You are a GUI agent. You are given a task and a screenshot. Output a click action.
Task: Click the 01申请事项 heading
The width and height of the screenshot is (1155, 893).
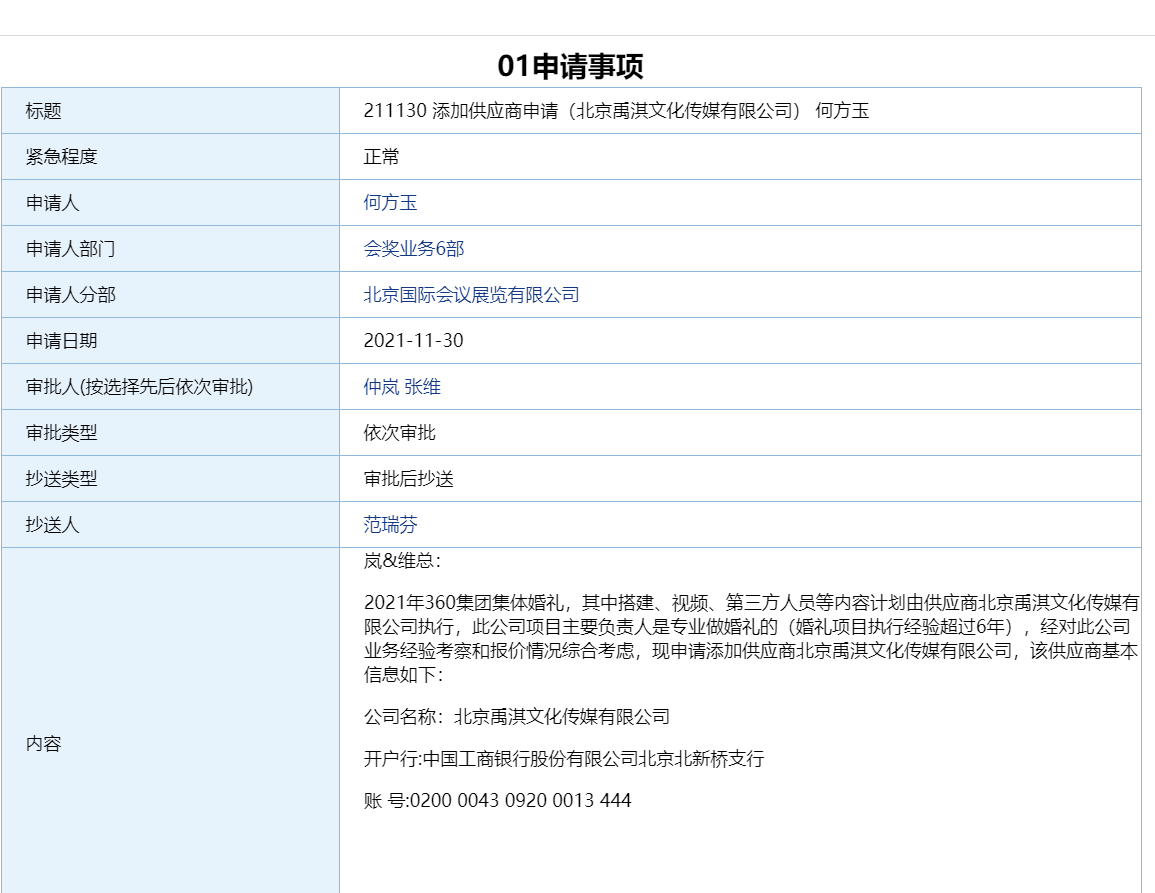pyautogui.click(x=570, y=66)
